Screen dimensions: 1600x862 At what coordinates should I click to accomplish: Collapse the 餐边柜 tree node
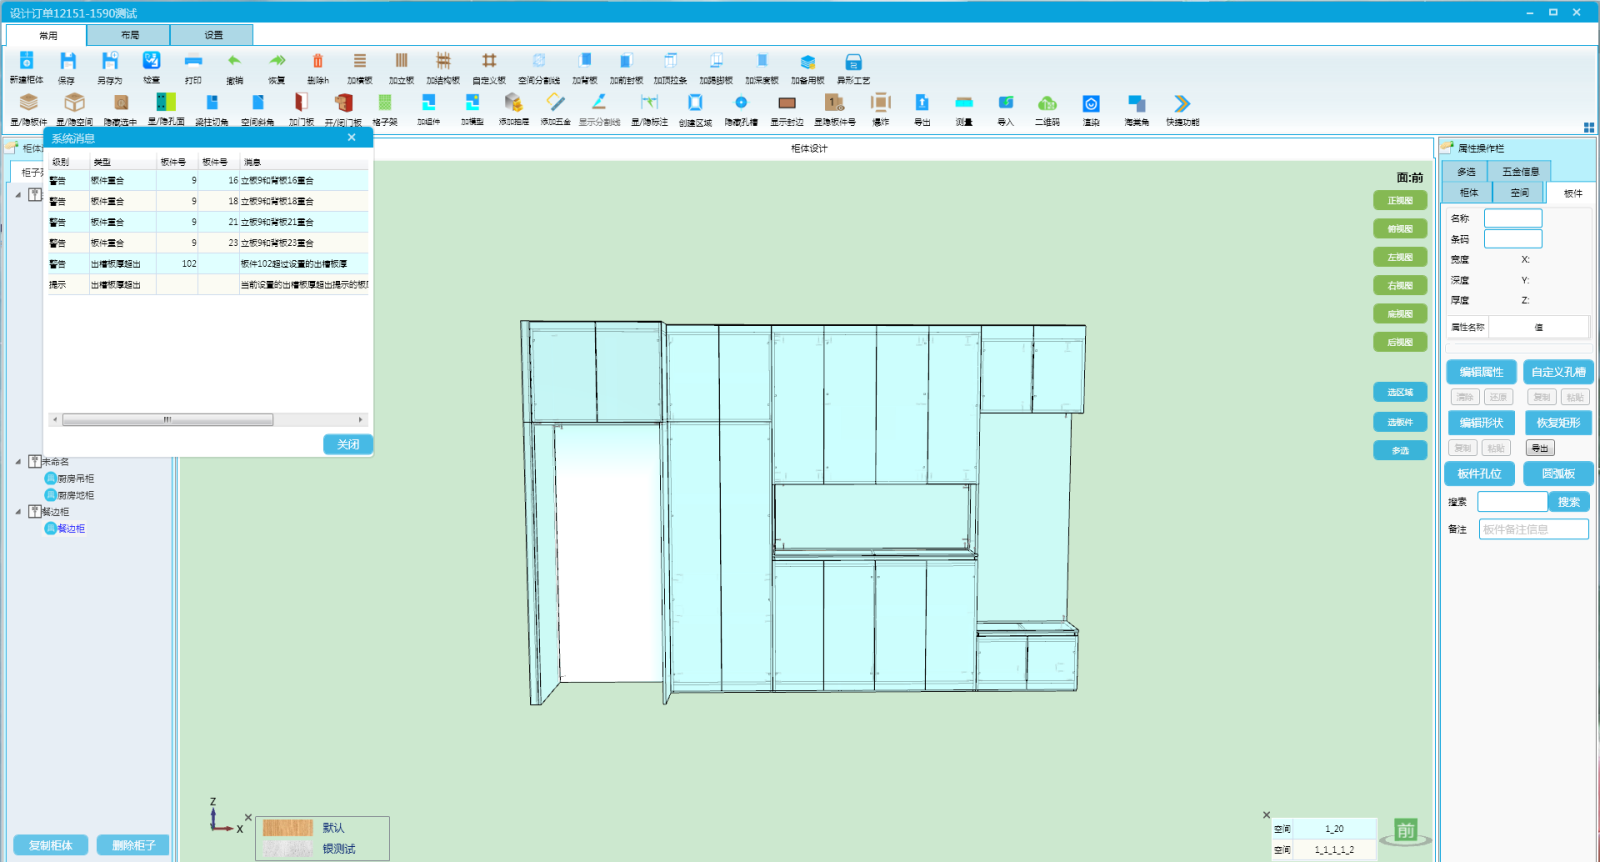point(18,512)
